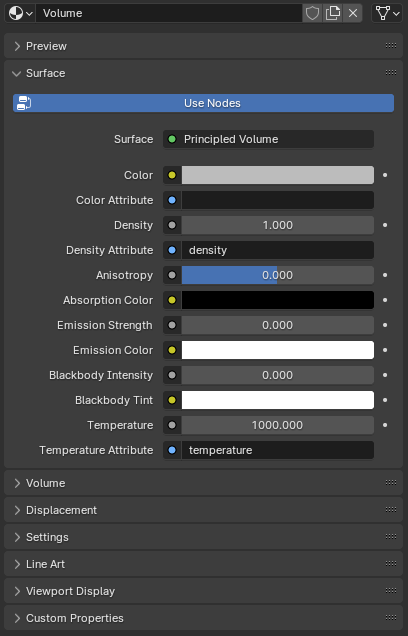Open the node link type dropdown icon
Screen dimensions: 408x636
(387, 13)
